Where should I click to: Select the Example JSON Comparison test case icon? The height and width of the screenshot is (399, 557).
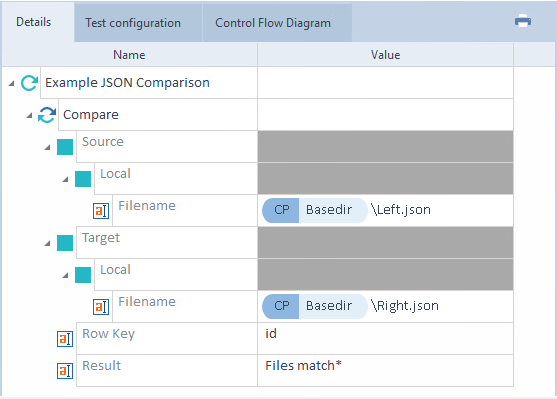coord(29,83)
